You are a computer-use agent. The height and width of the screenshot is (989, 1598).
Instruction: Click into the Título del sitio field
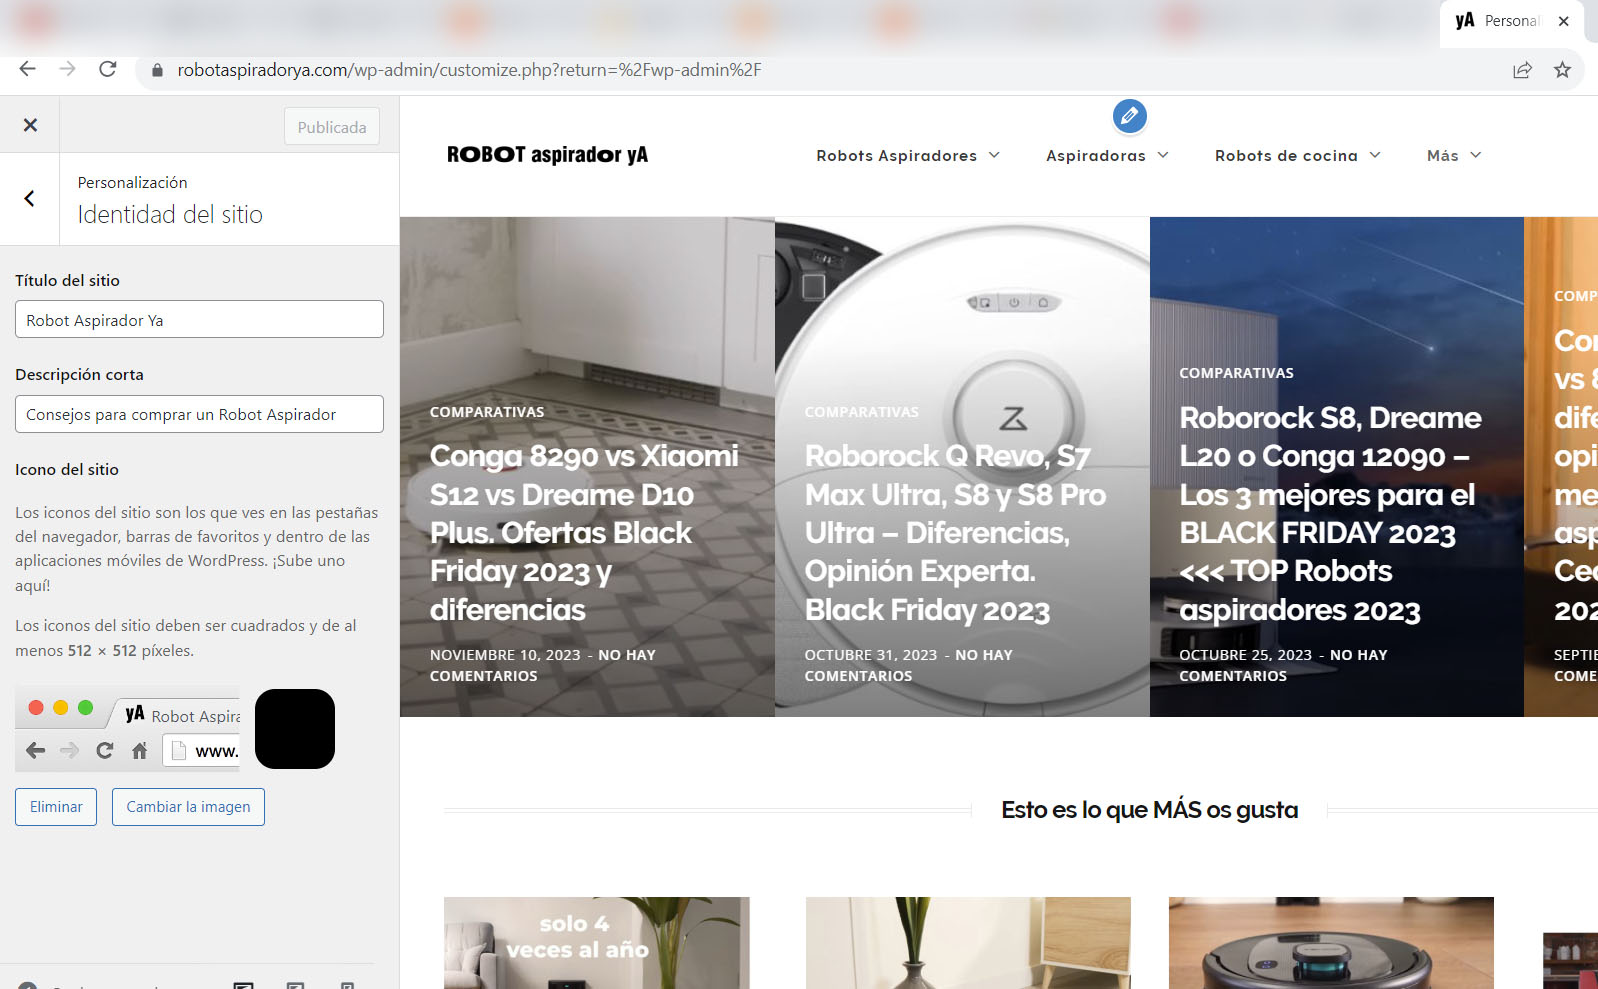199,319
